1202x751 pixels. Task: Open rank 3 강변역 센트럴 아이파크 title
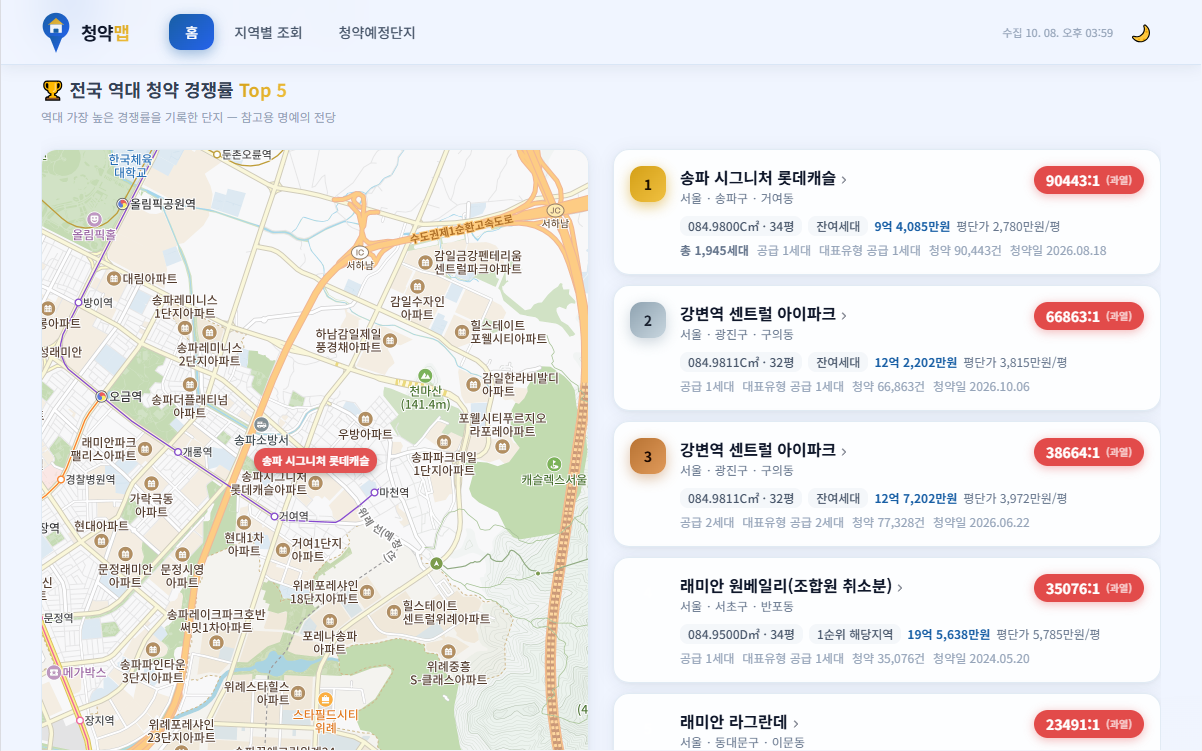pyautogui.click(x=757, y=450)
